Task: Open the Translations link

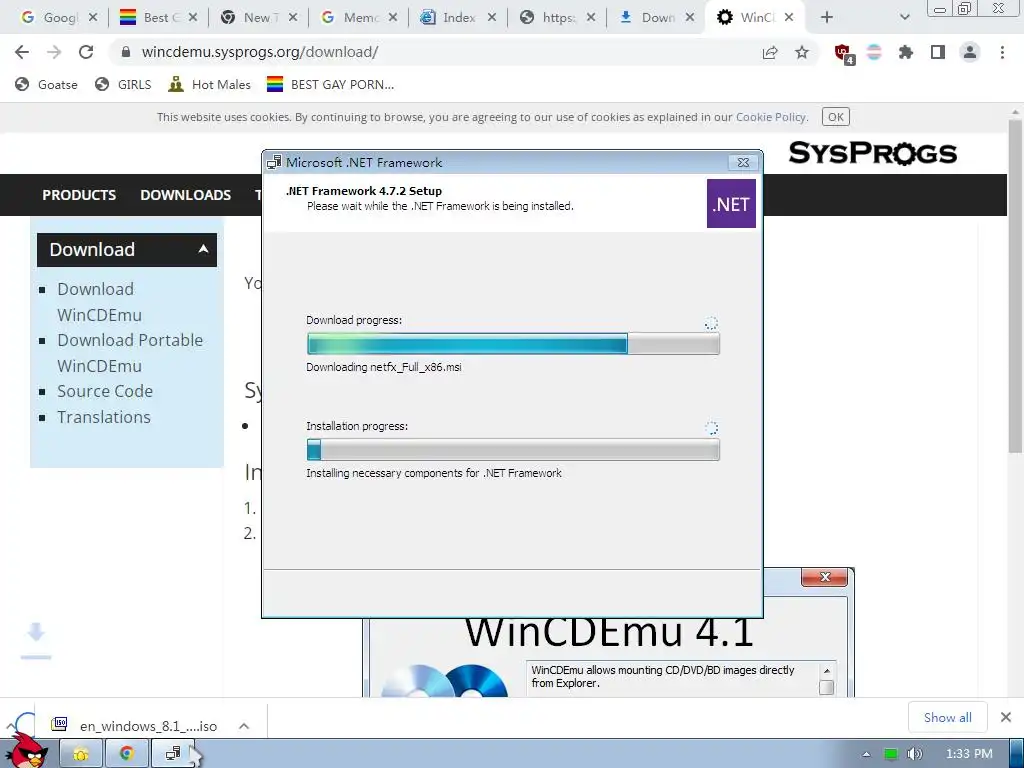Action: [104, 417]
